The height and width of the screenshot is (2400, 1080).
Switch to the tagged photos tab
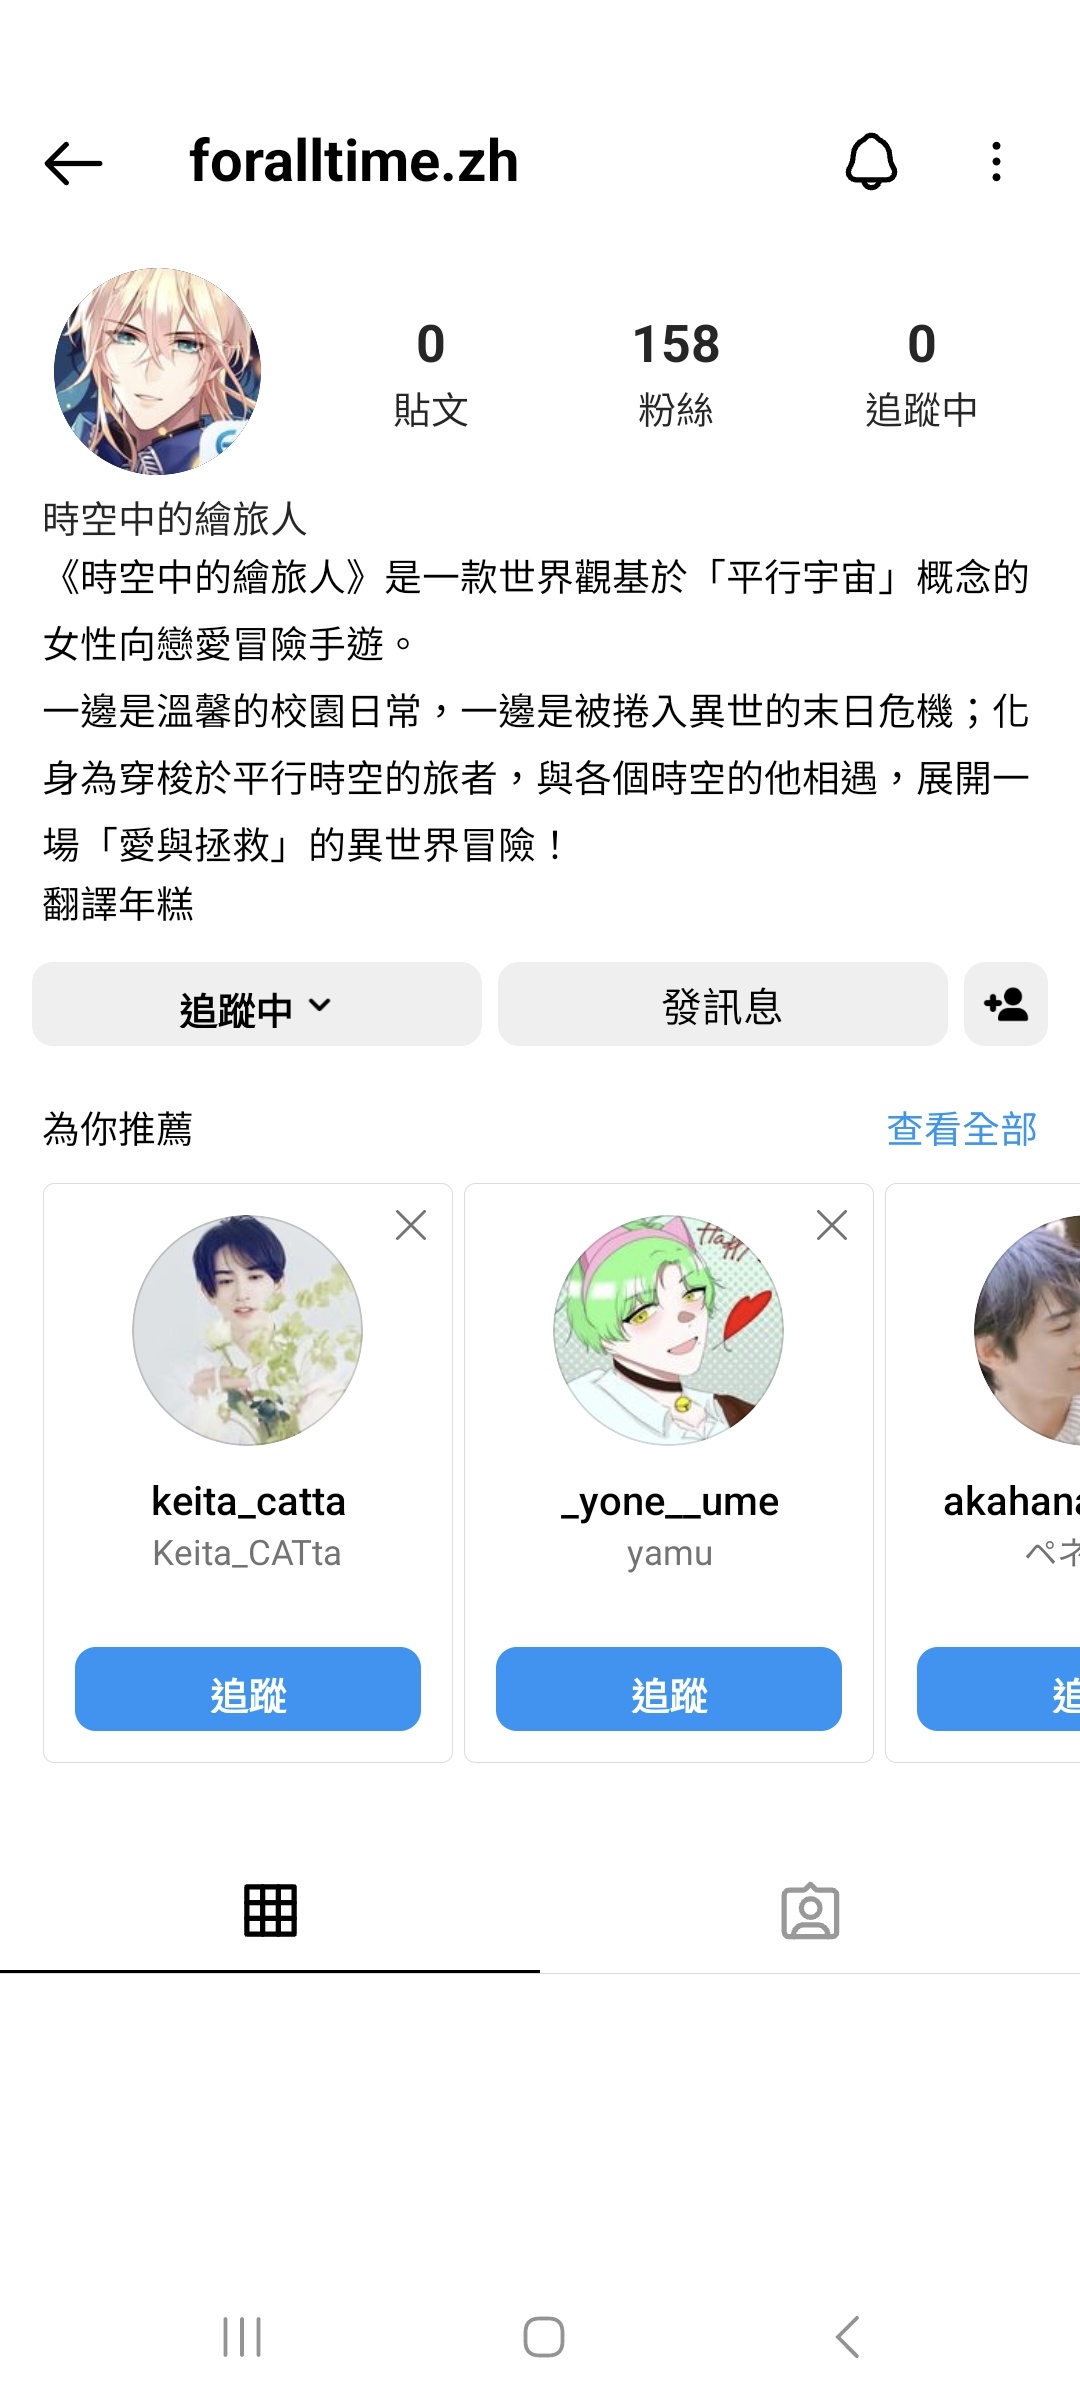[x=810, y=1911]
